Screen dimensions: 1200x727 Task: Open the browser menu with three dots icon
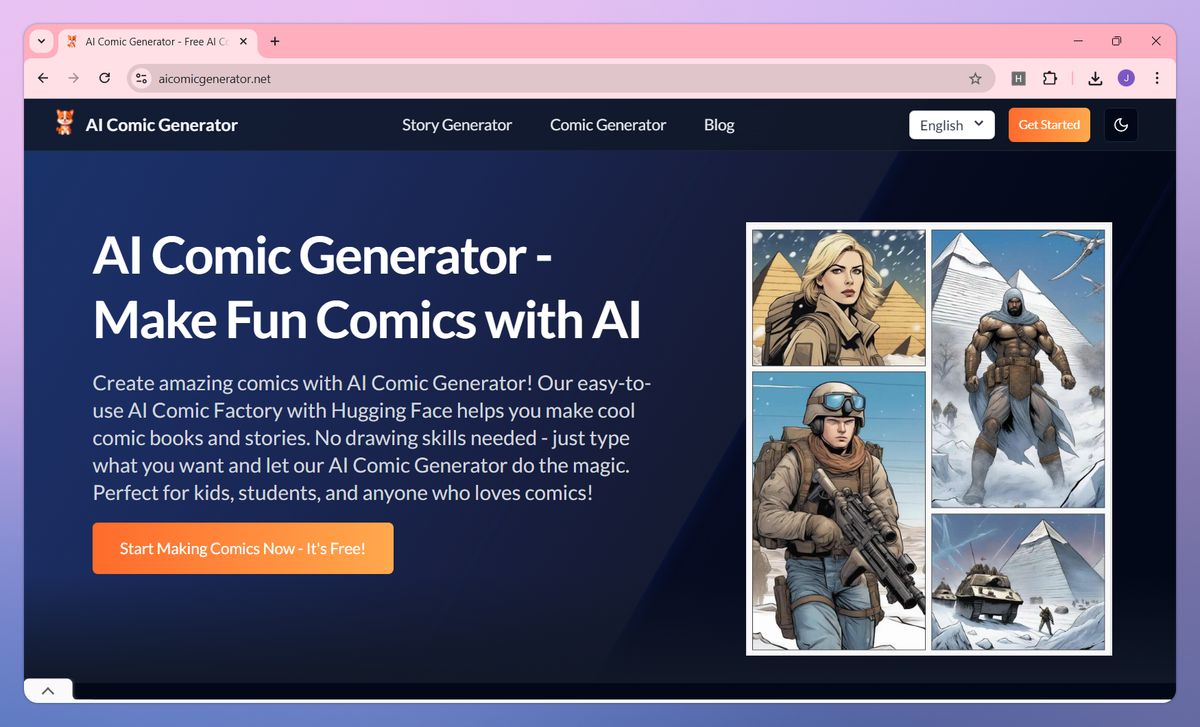[x=1157, y=78]
